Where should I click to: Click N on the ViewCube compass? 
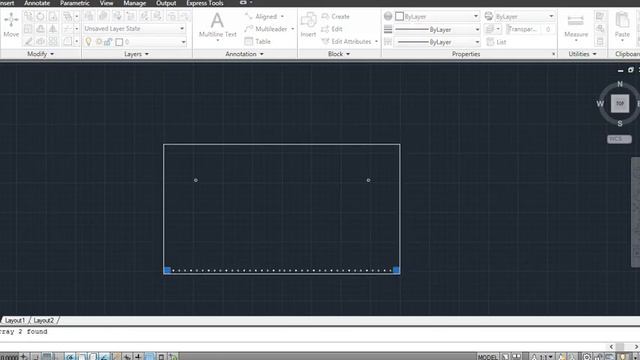(x=620, y=84)
